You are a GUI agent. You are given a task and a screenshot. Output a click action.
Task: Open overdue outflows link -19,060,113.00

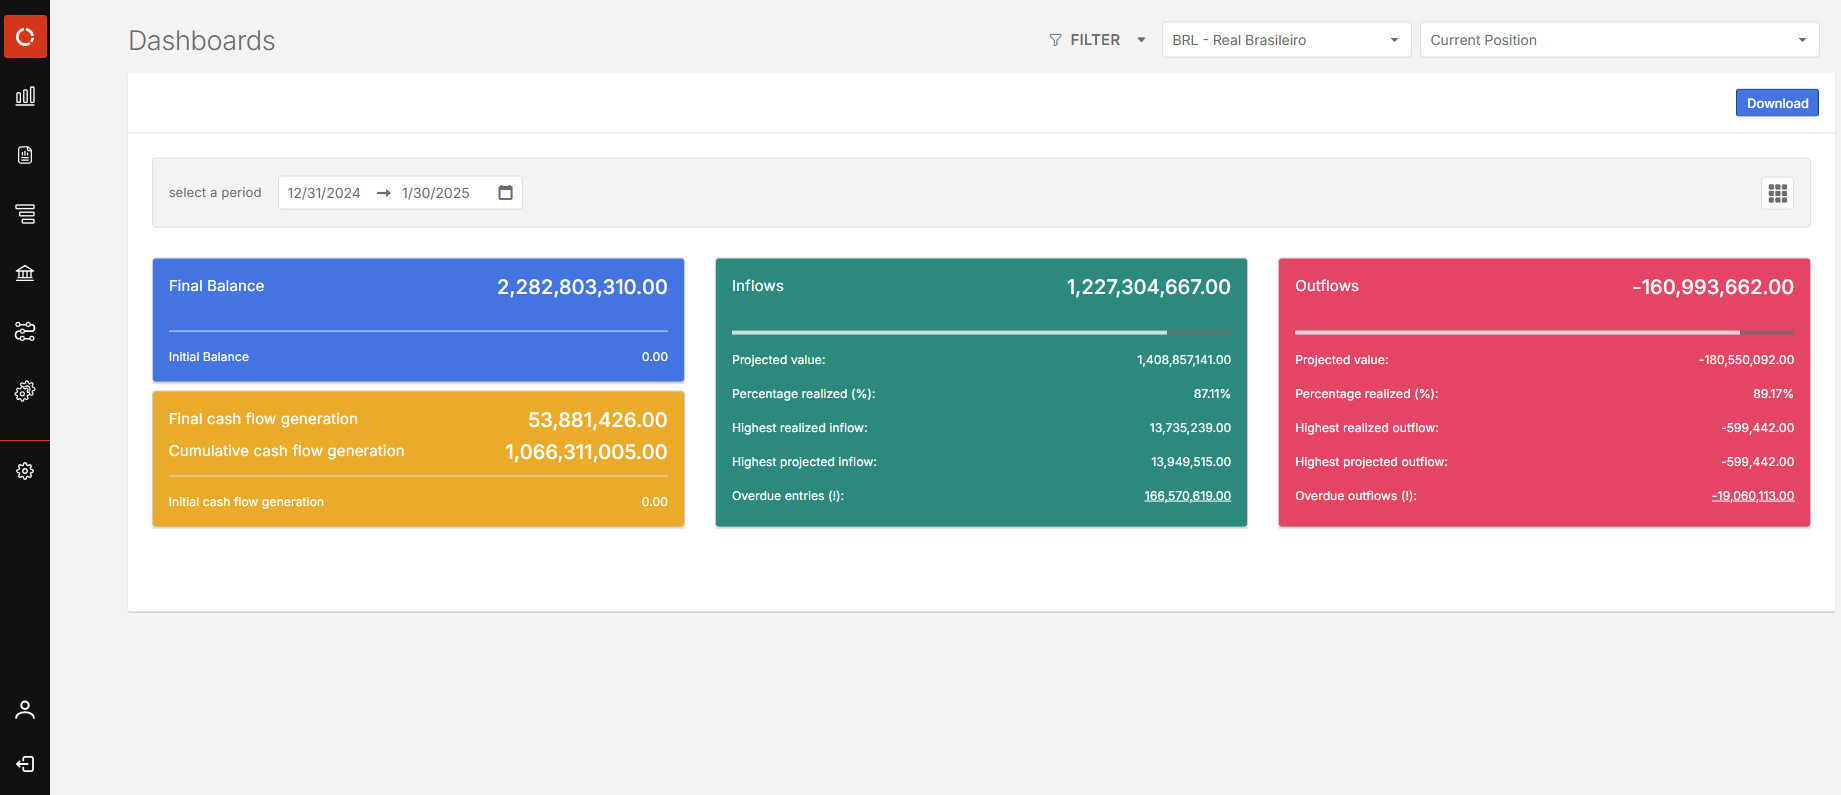click(1752, 496)
